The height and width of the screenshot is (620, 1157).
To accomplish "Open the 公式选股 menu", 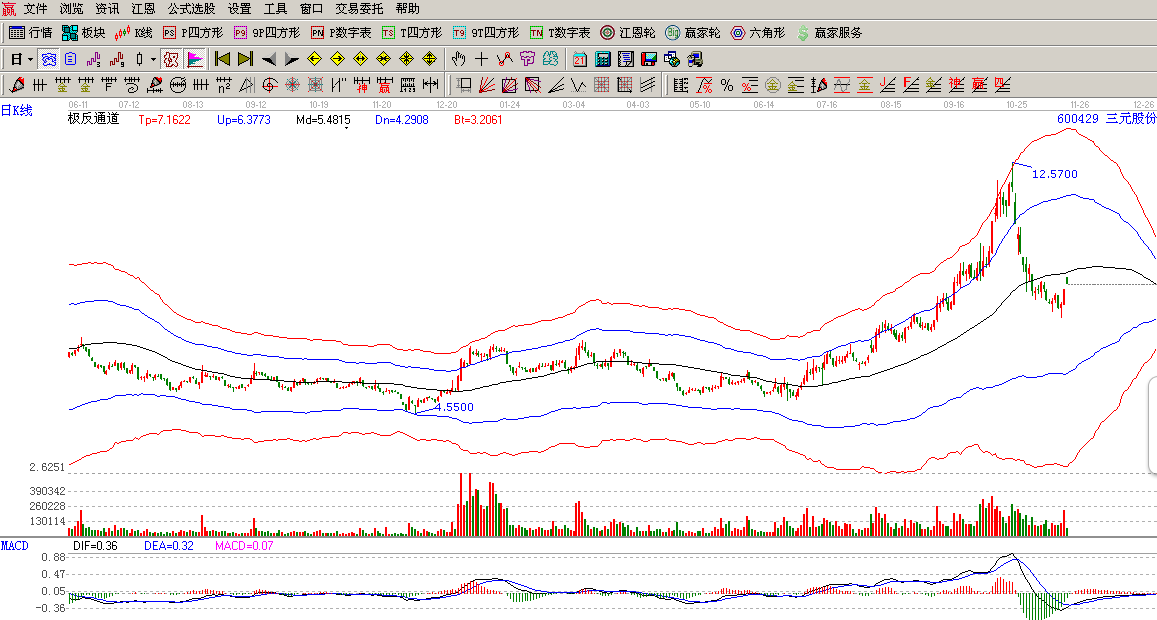I will click(x=191, y=8).
